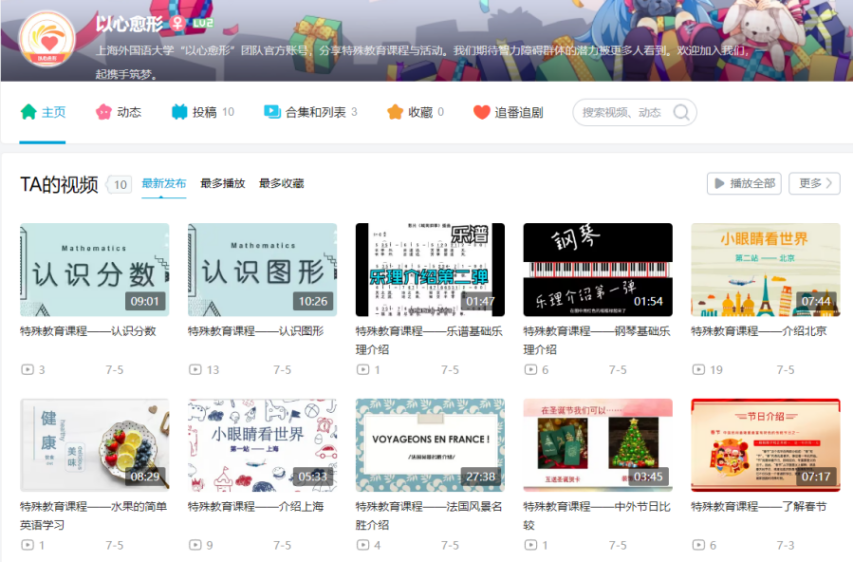The image size is (853, 562).
Task: Open the VOYAGEONS EN FRANCE video thumbnail
Action: pos(430,445)
